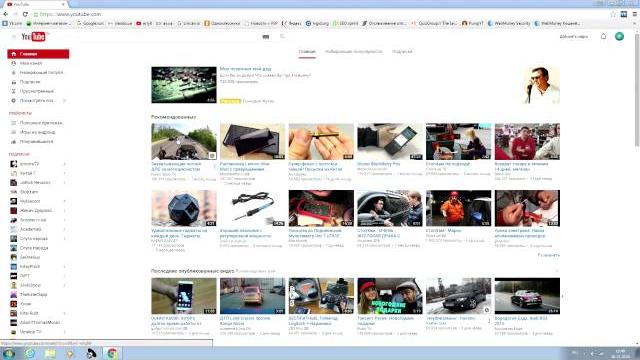This screenshot has width=640, height=360.
Task: Add the motorcycle video to watch later
Action: click(212, 156)
